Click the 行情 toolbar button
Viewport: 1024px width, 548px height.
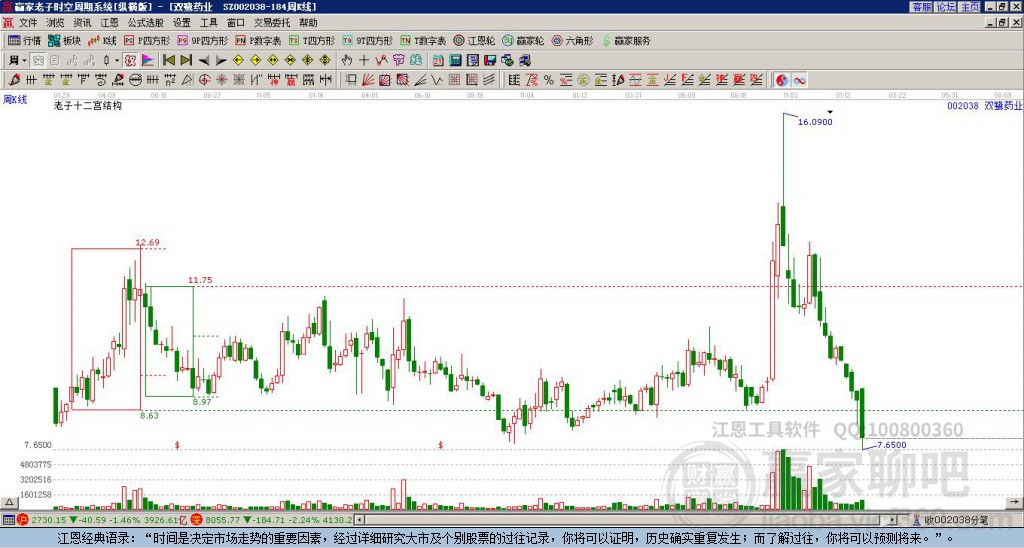coord(25,40)
